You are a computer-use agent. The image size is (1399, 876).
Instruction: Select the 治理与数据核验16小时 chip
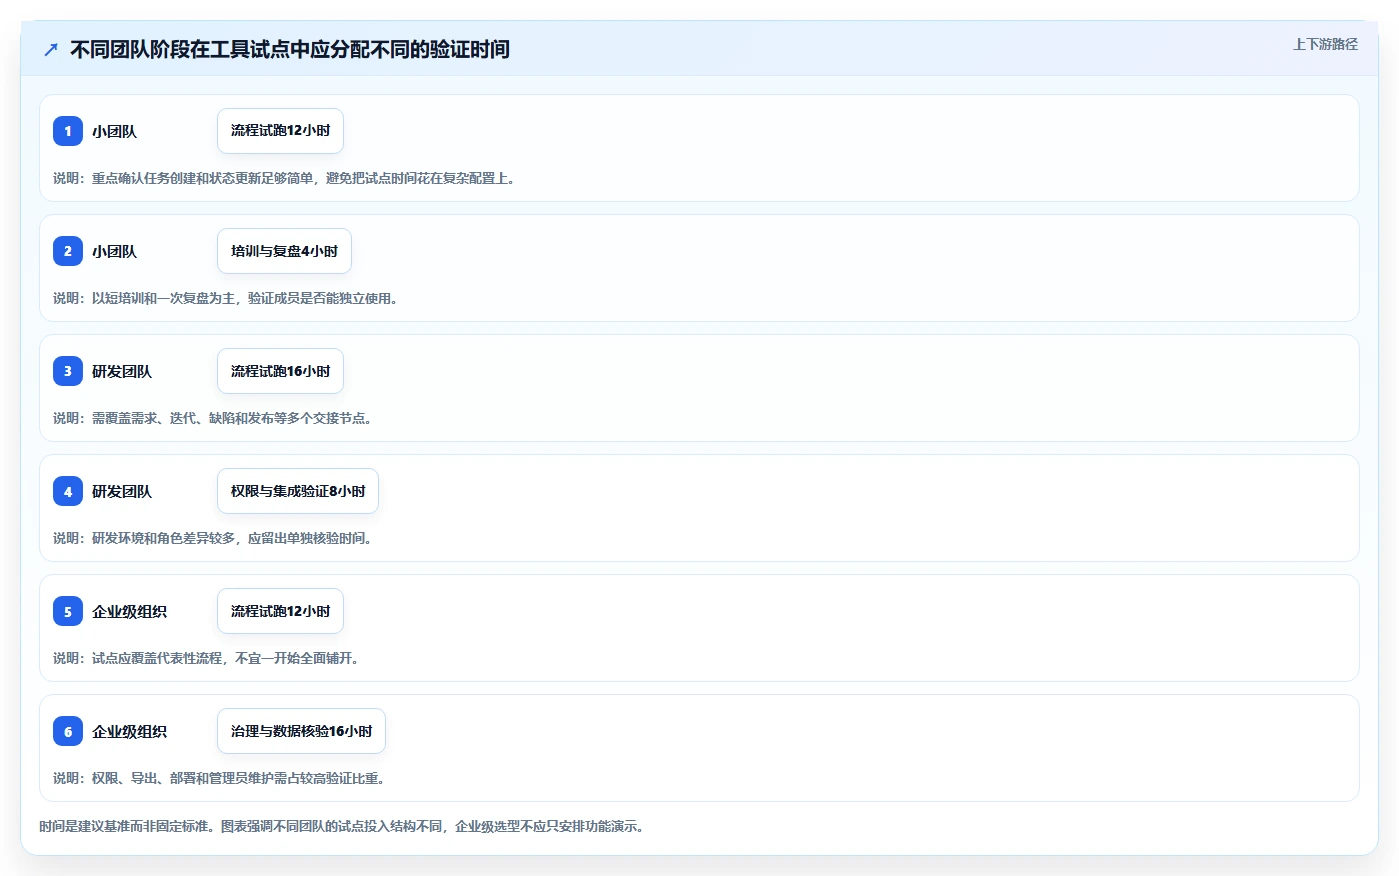pyautogui.click(x=301, y=731)
